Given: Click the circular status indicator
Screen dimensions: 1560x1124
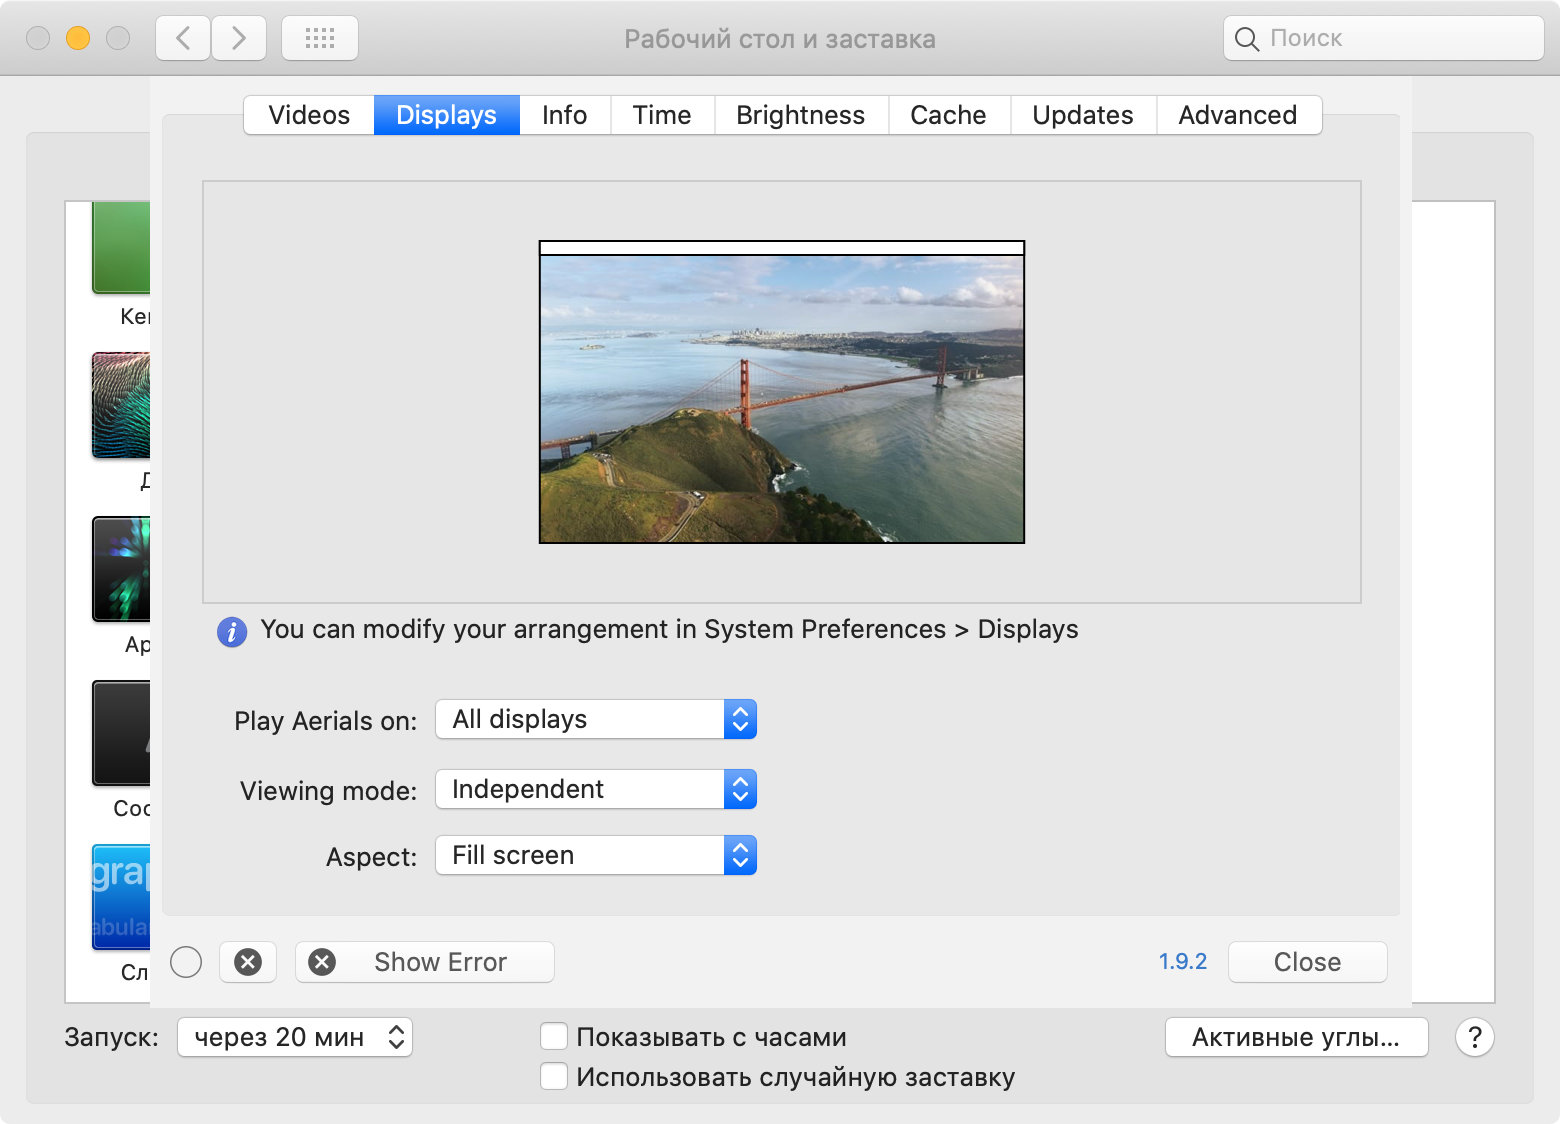Looking at the screenshot, I should (186, 962).
